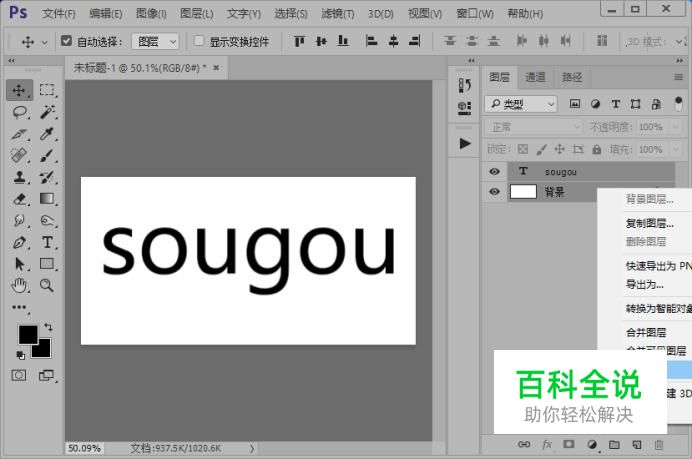Collapse the toolbox double-arrow
Screen dimensions: 692x459
tap(11, 60)
